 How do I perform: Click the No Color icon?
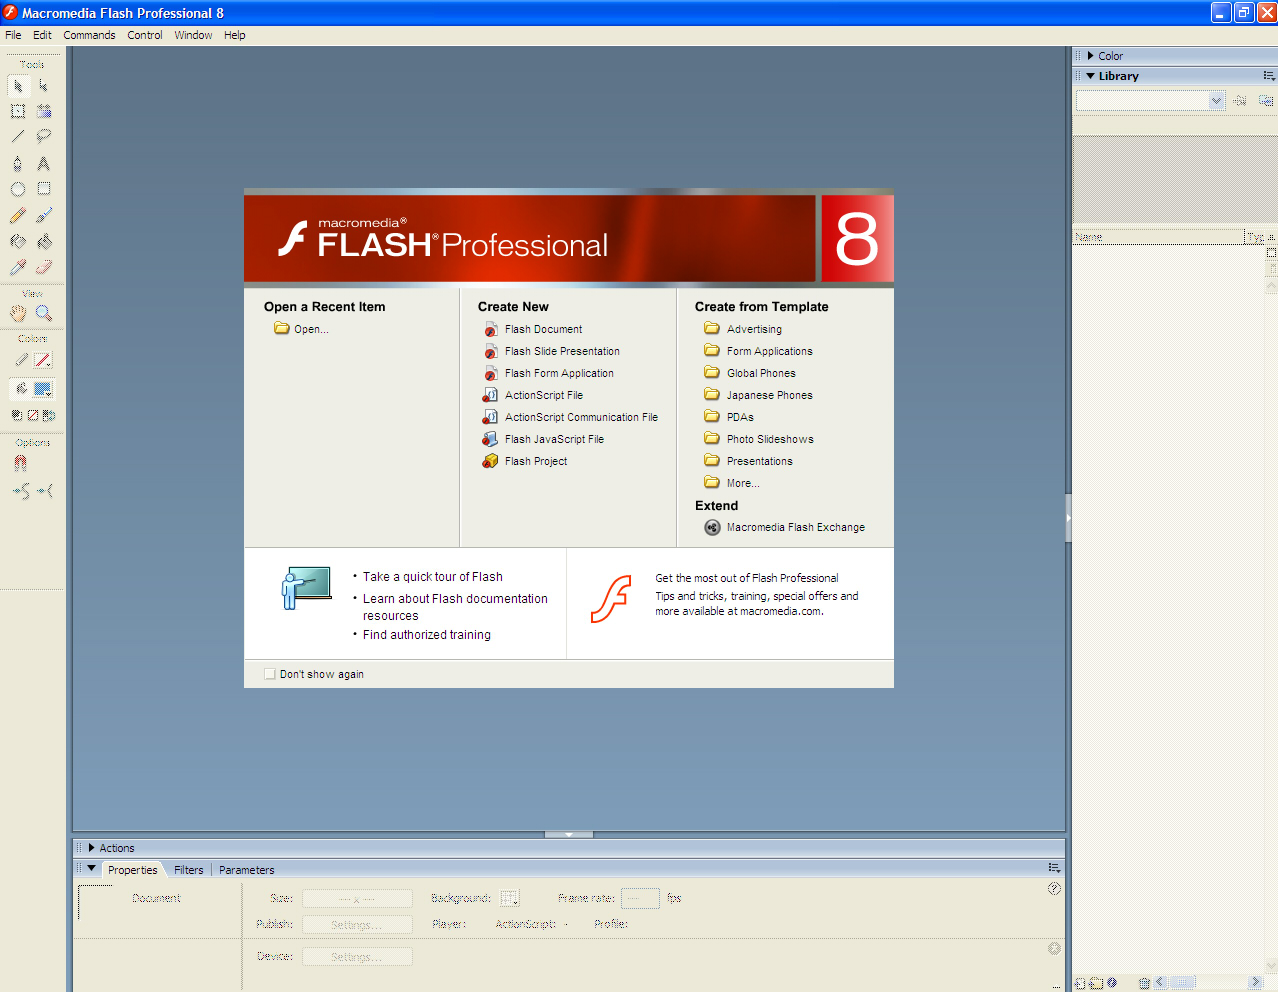point(32,414)
